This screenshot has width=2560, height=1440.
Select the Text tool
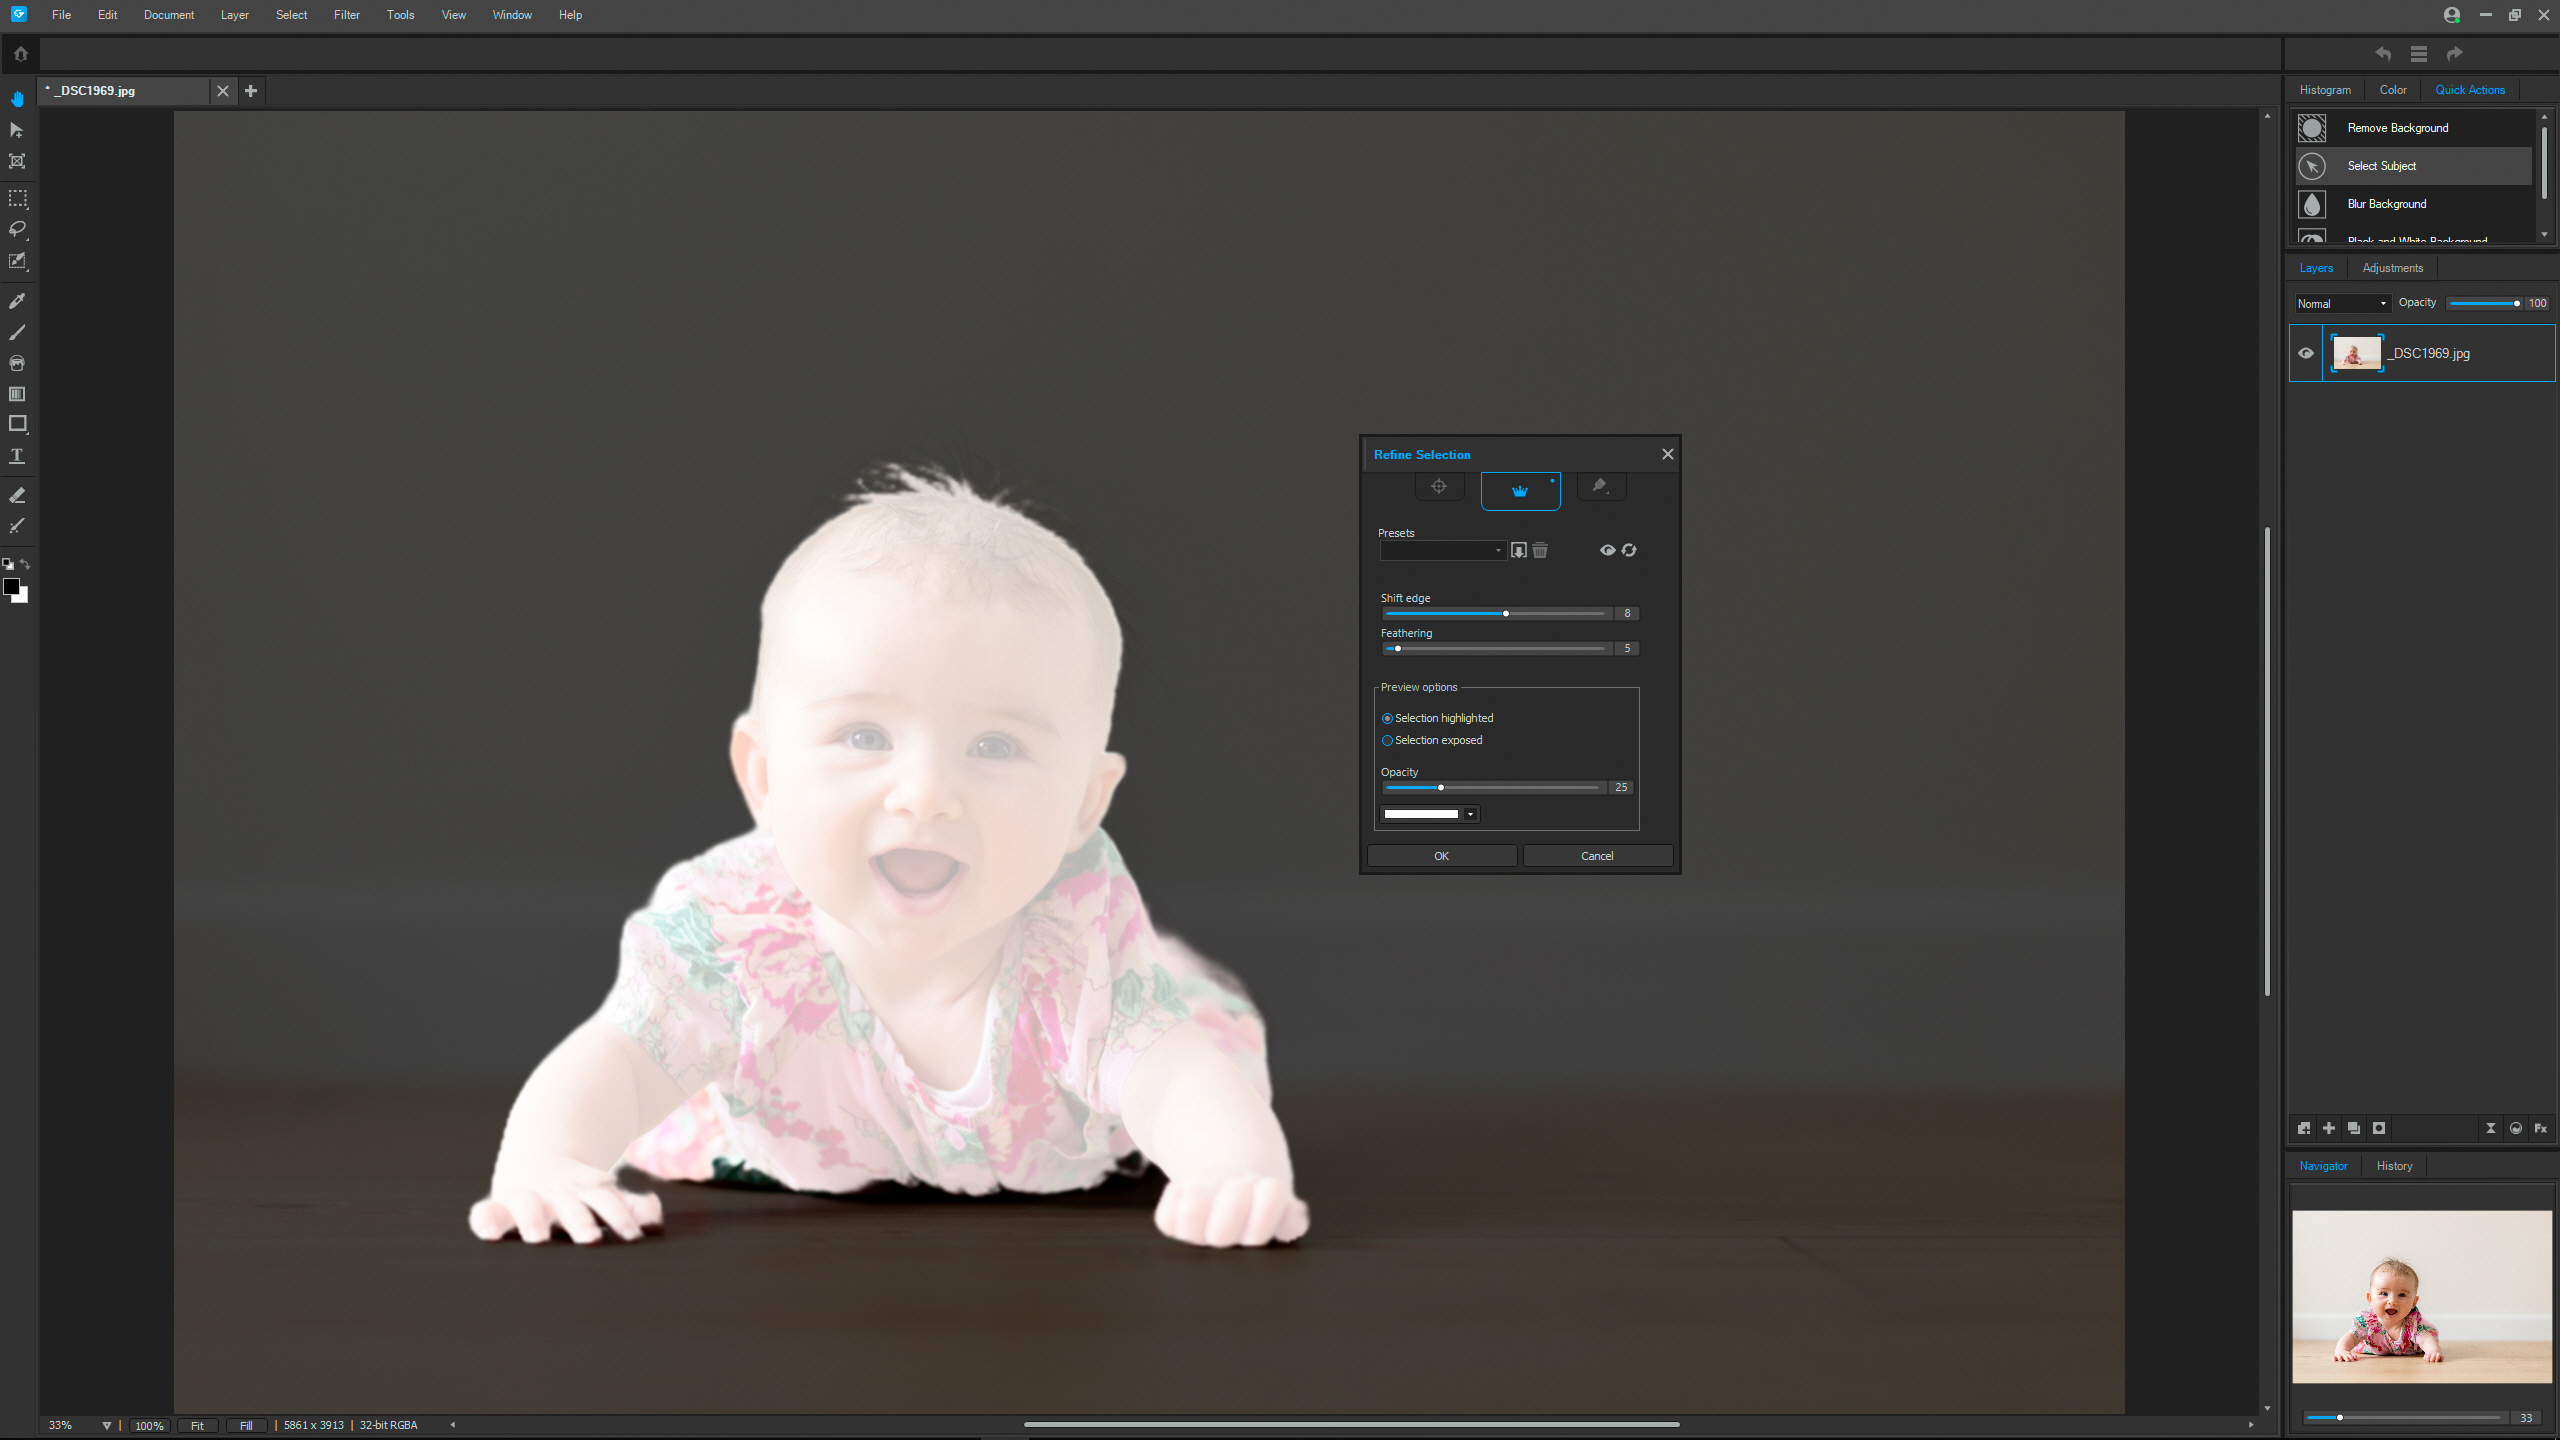17,455
